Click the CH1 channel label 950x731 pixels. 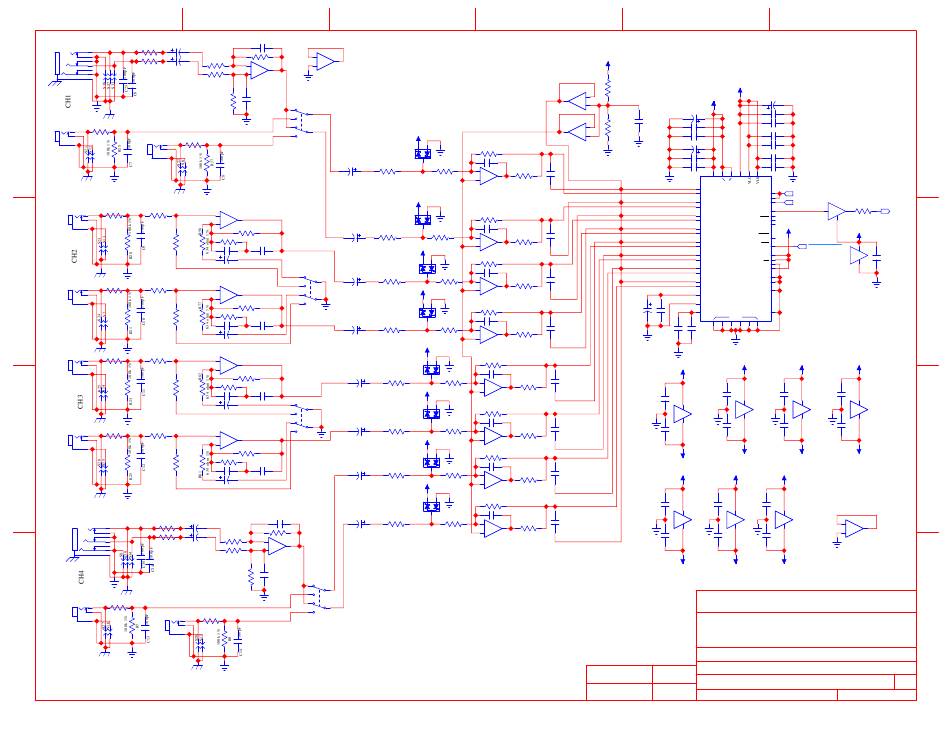coord(68,101)
